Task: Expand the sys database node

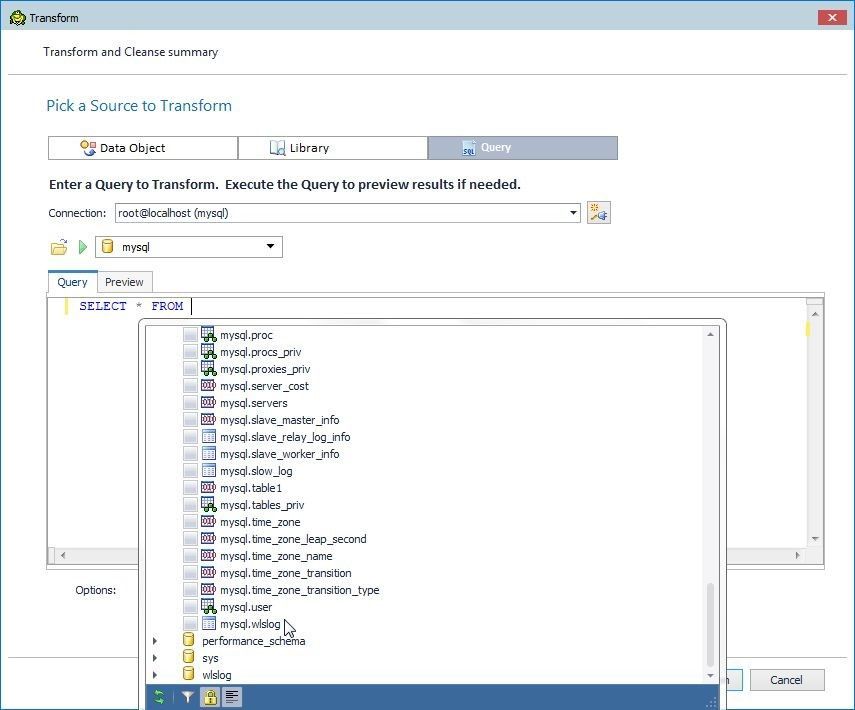Action: pos(155,658)
